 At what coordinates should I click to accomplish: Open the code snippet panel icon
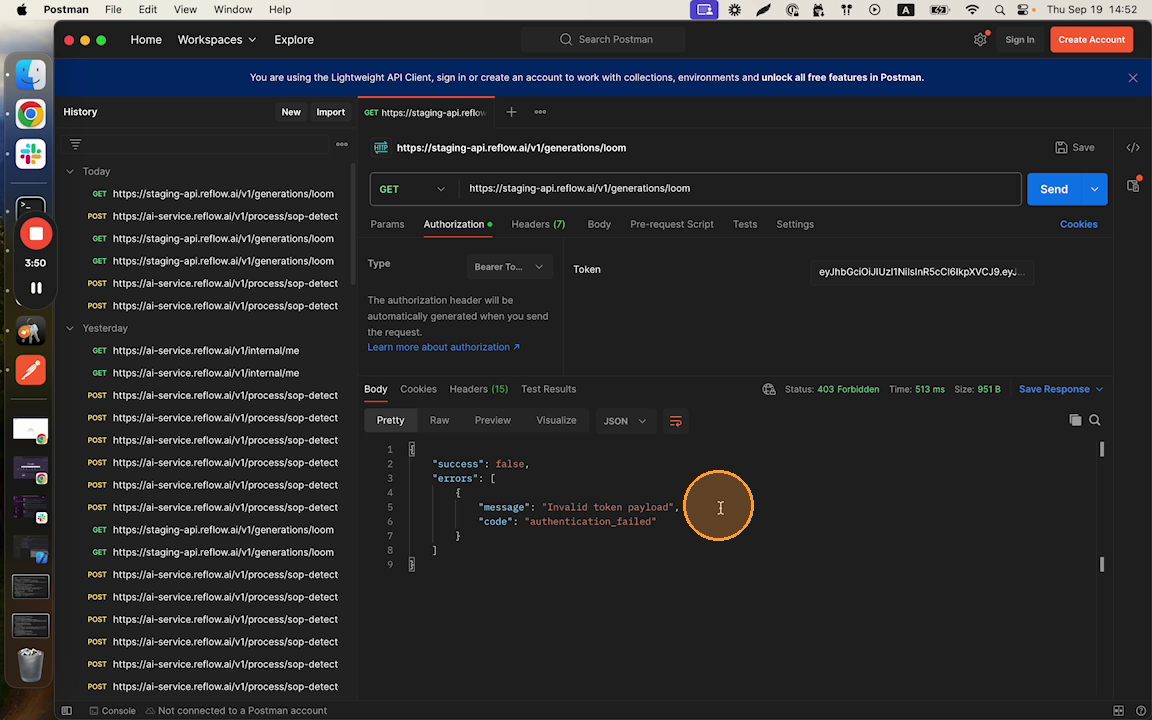point(1133,148)
